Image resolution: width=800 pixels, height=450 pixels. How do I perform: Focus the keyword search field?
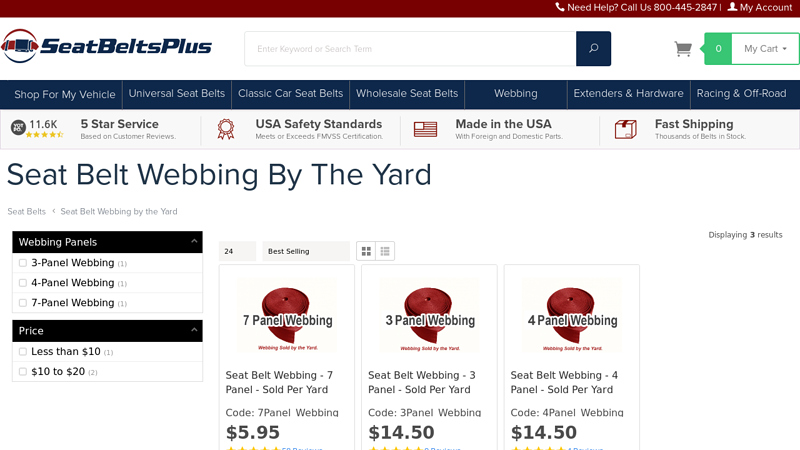(410, 48)
